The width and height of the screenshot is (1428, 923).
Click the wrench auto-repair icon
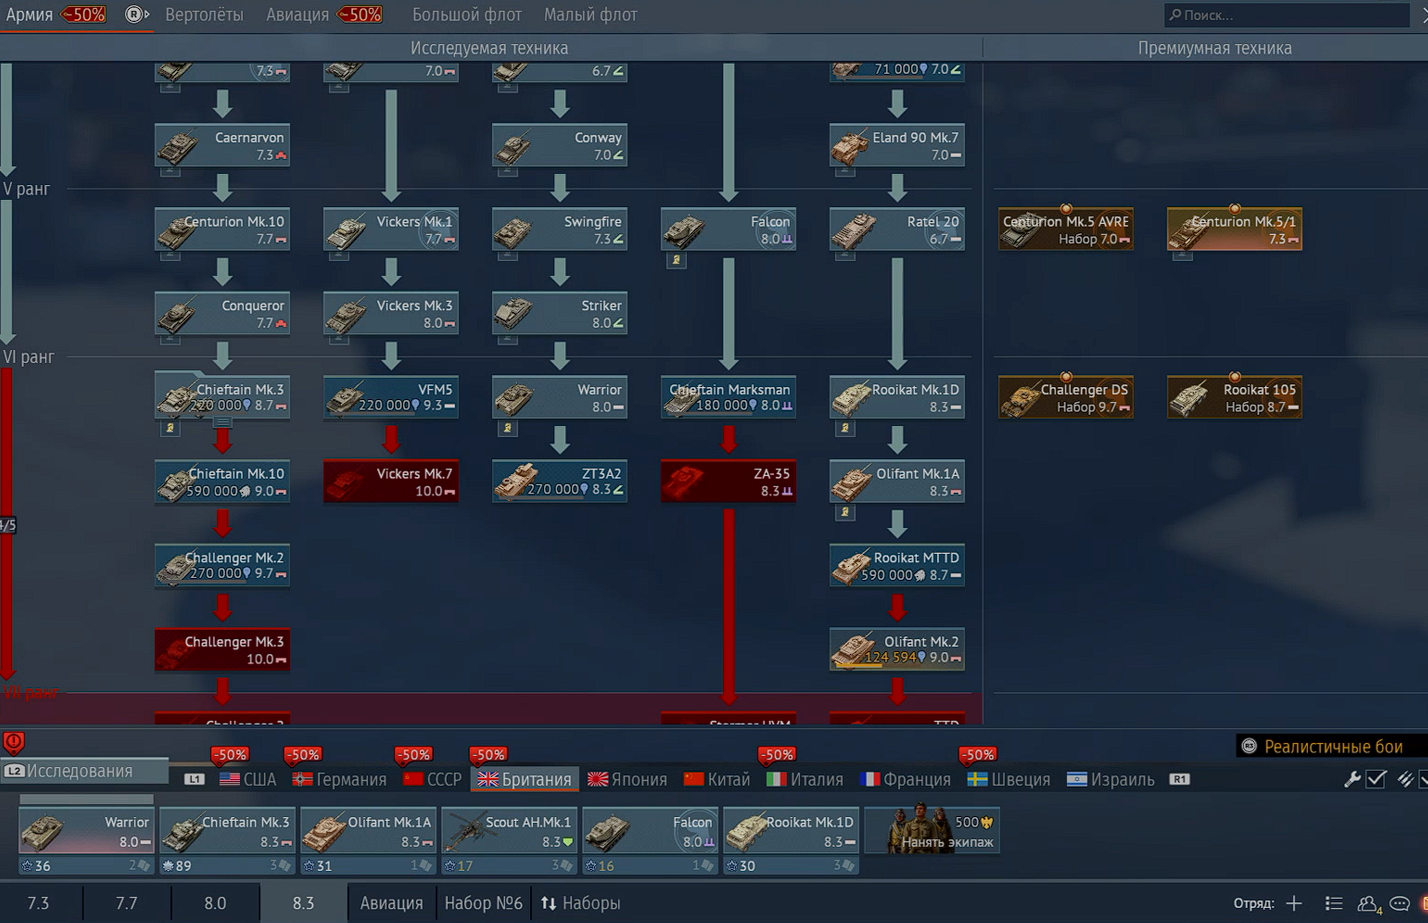[x=1352, y=779]
